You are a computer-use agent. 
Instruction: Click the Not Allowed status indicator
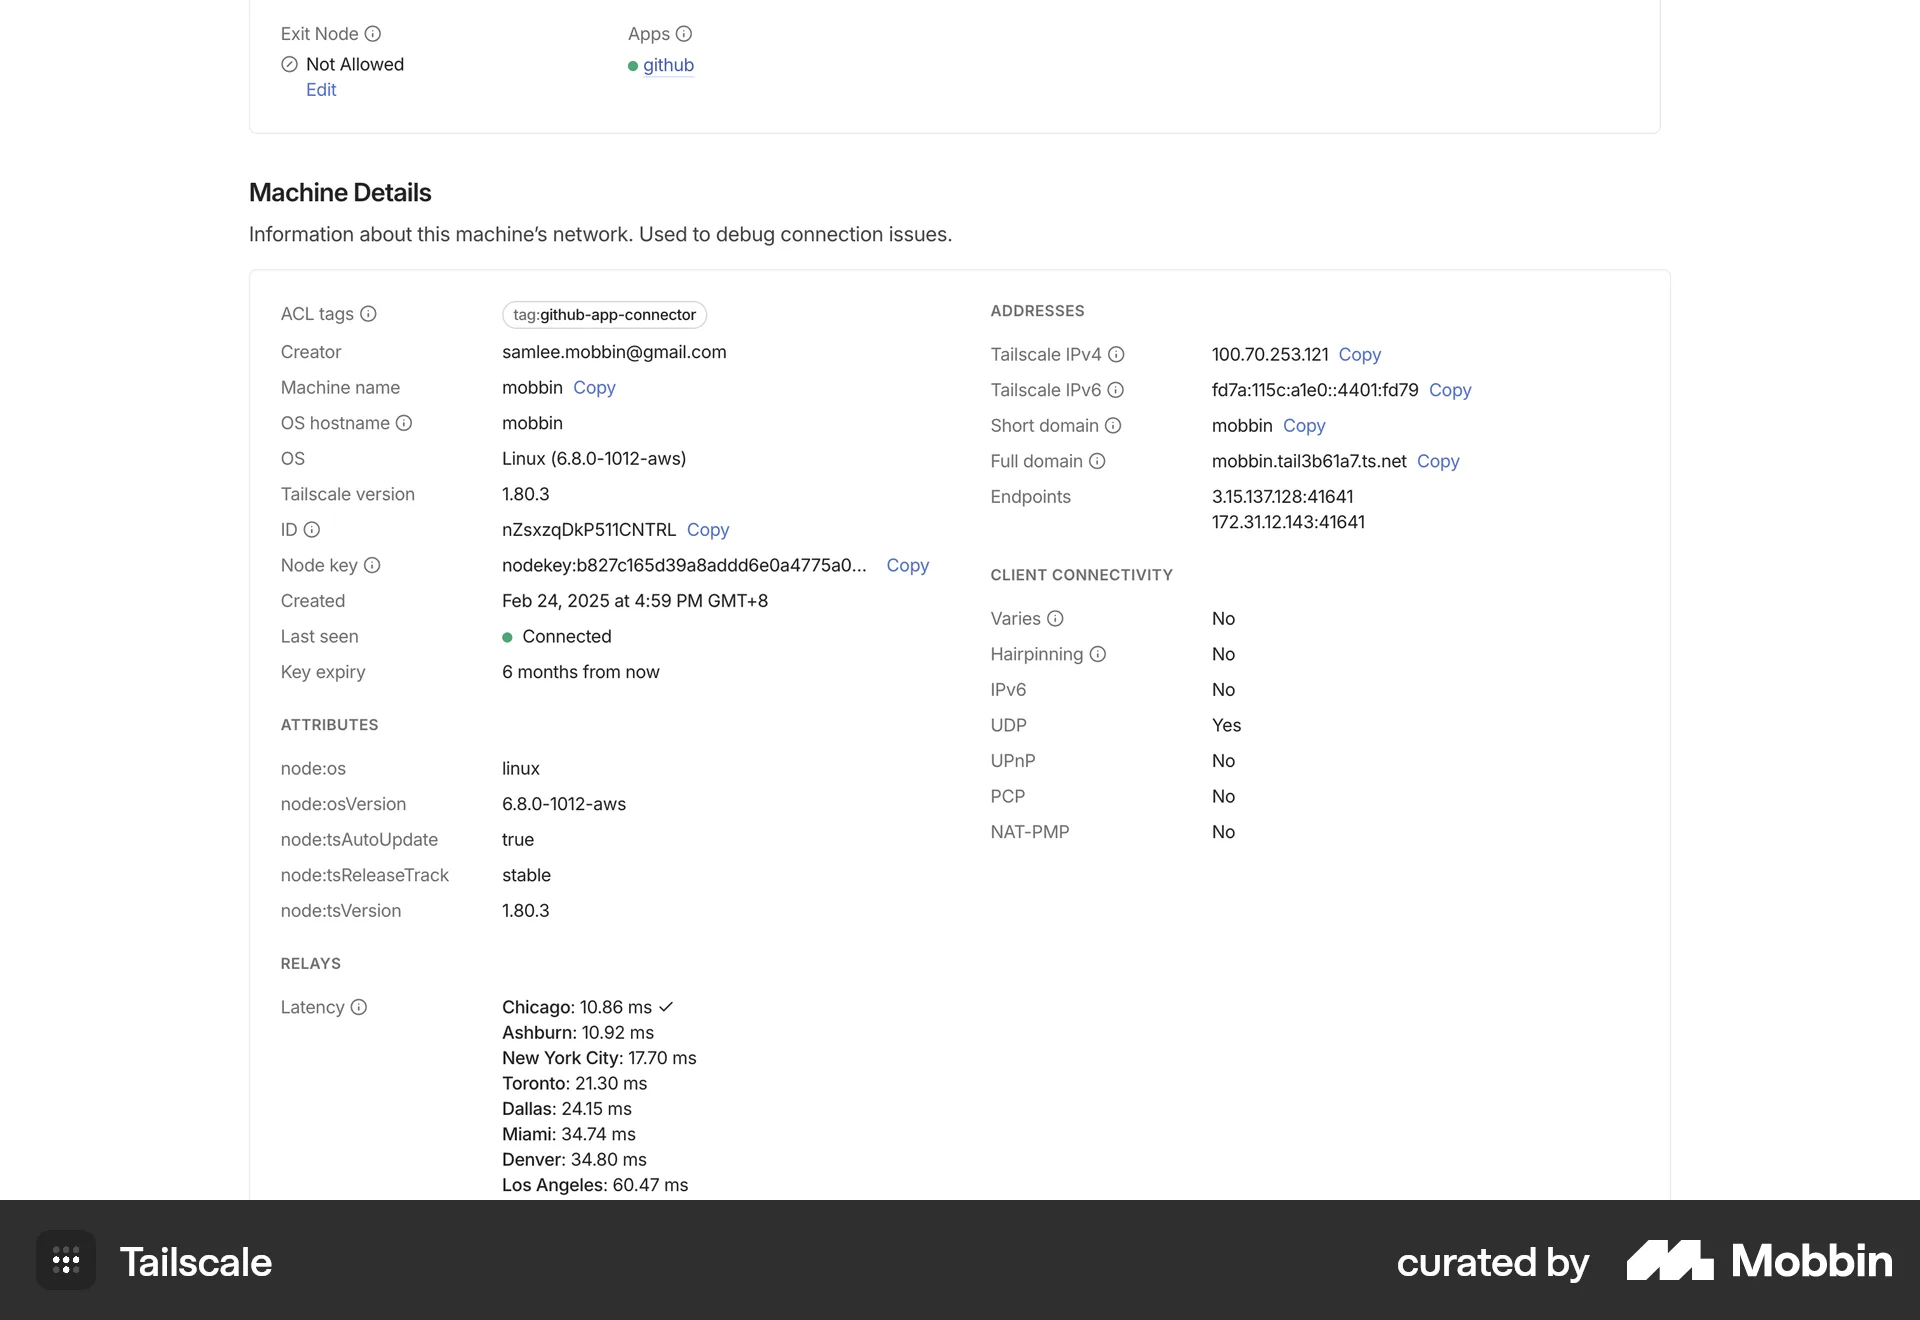pos(289,63)
